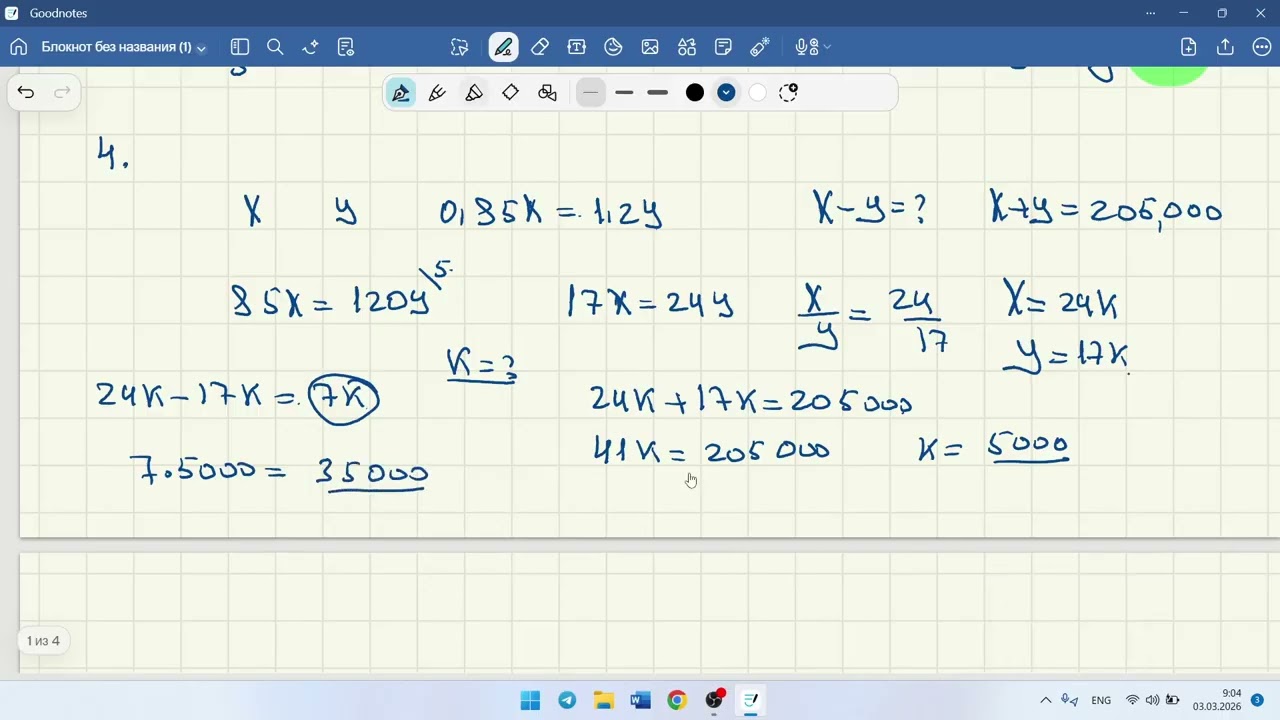Expand the microphone options chevron
Viewport: 1280px width, 720px height.
[827, 47]
